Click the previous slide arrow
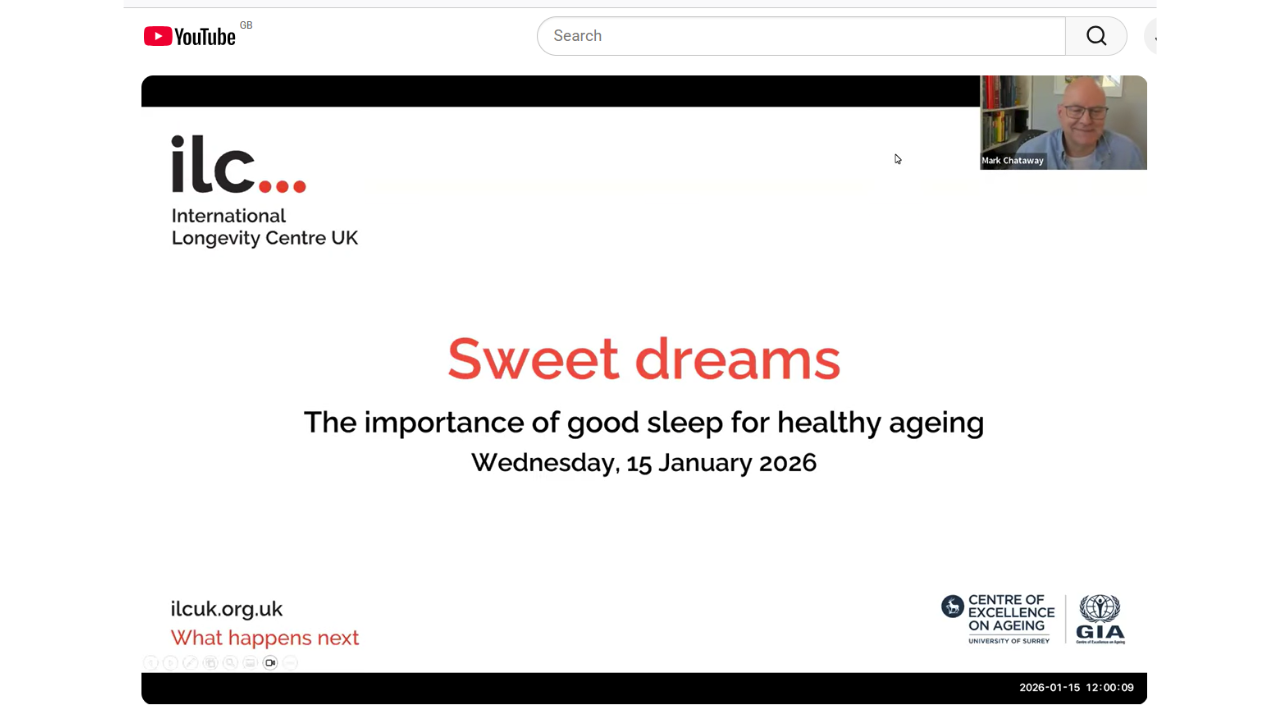 point(151,662)
